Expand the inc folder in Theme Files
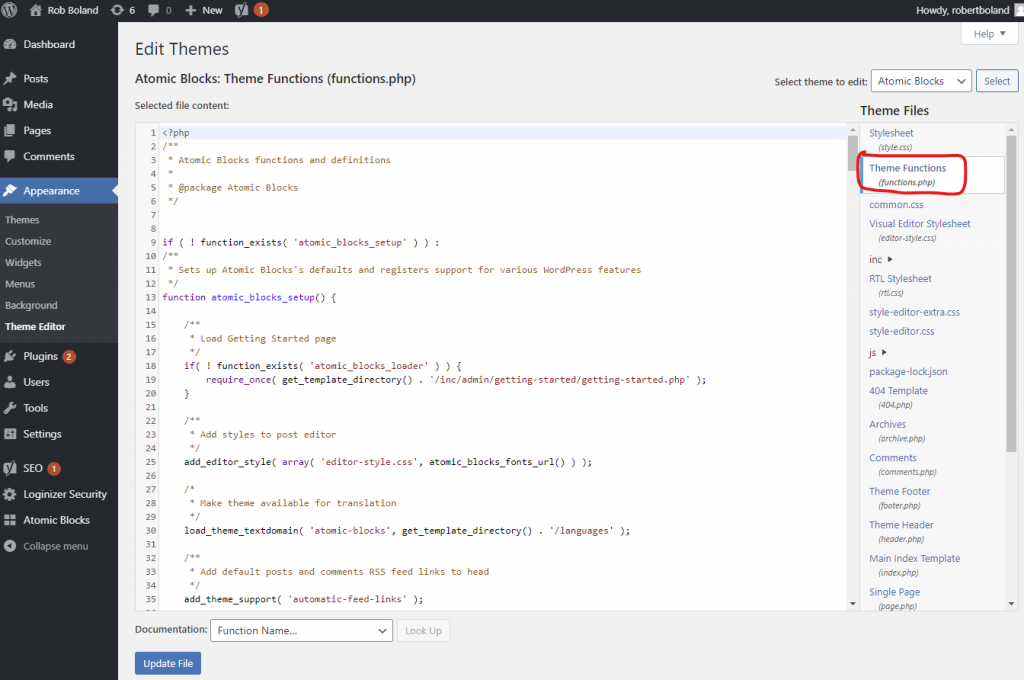This screenshot has height=680, width=1024. pos(881,260)
